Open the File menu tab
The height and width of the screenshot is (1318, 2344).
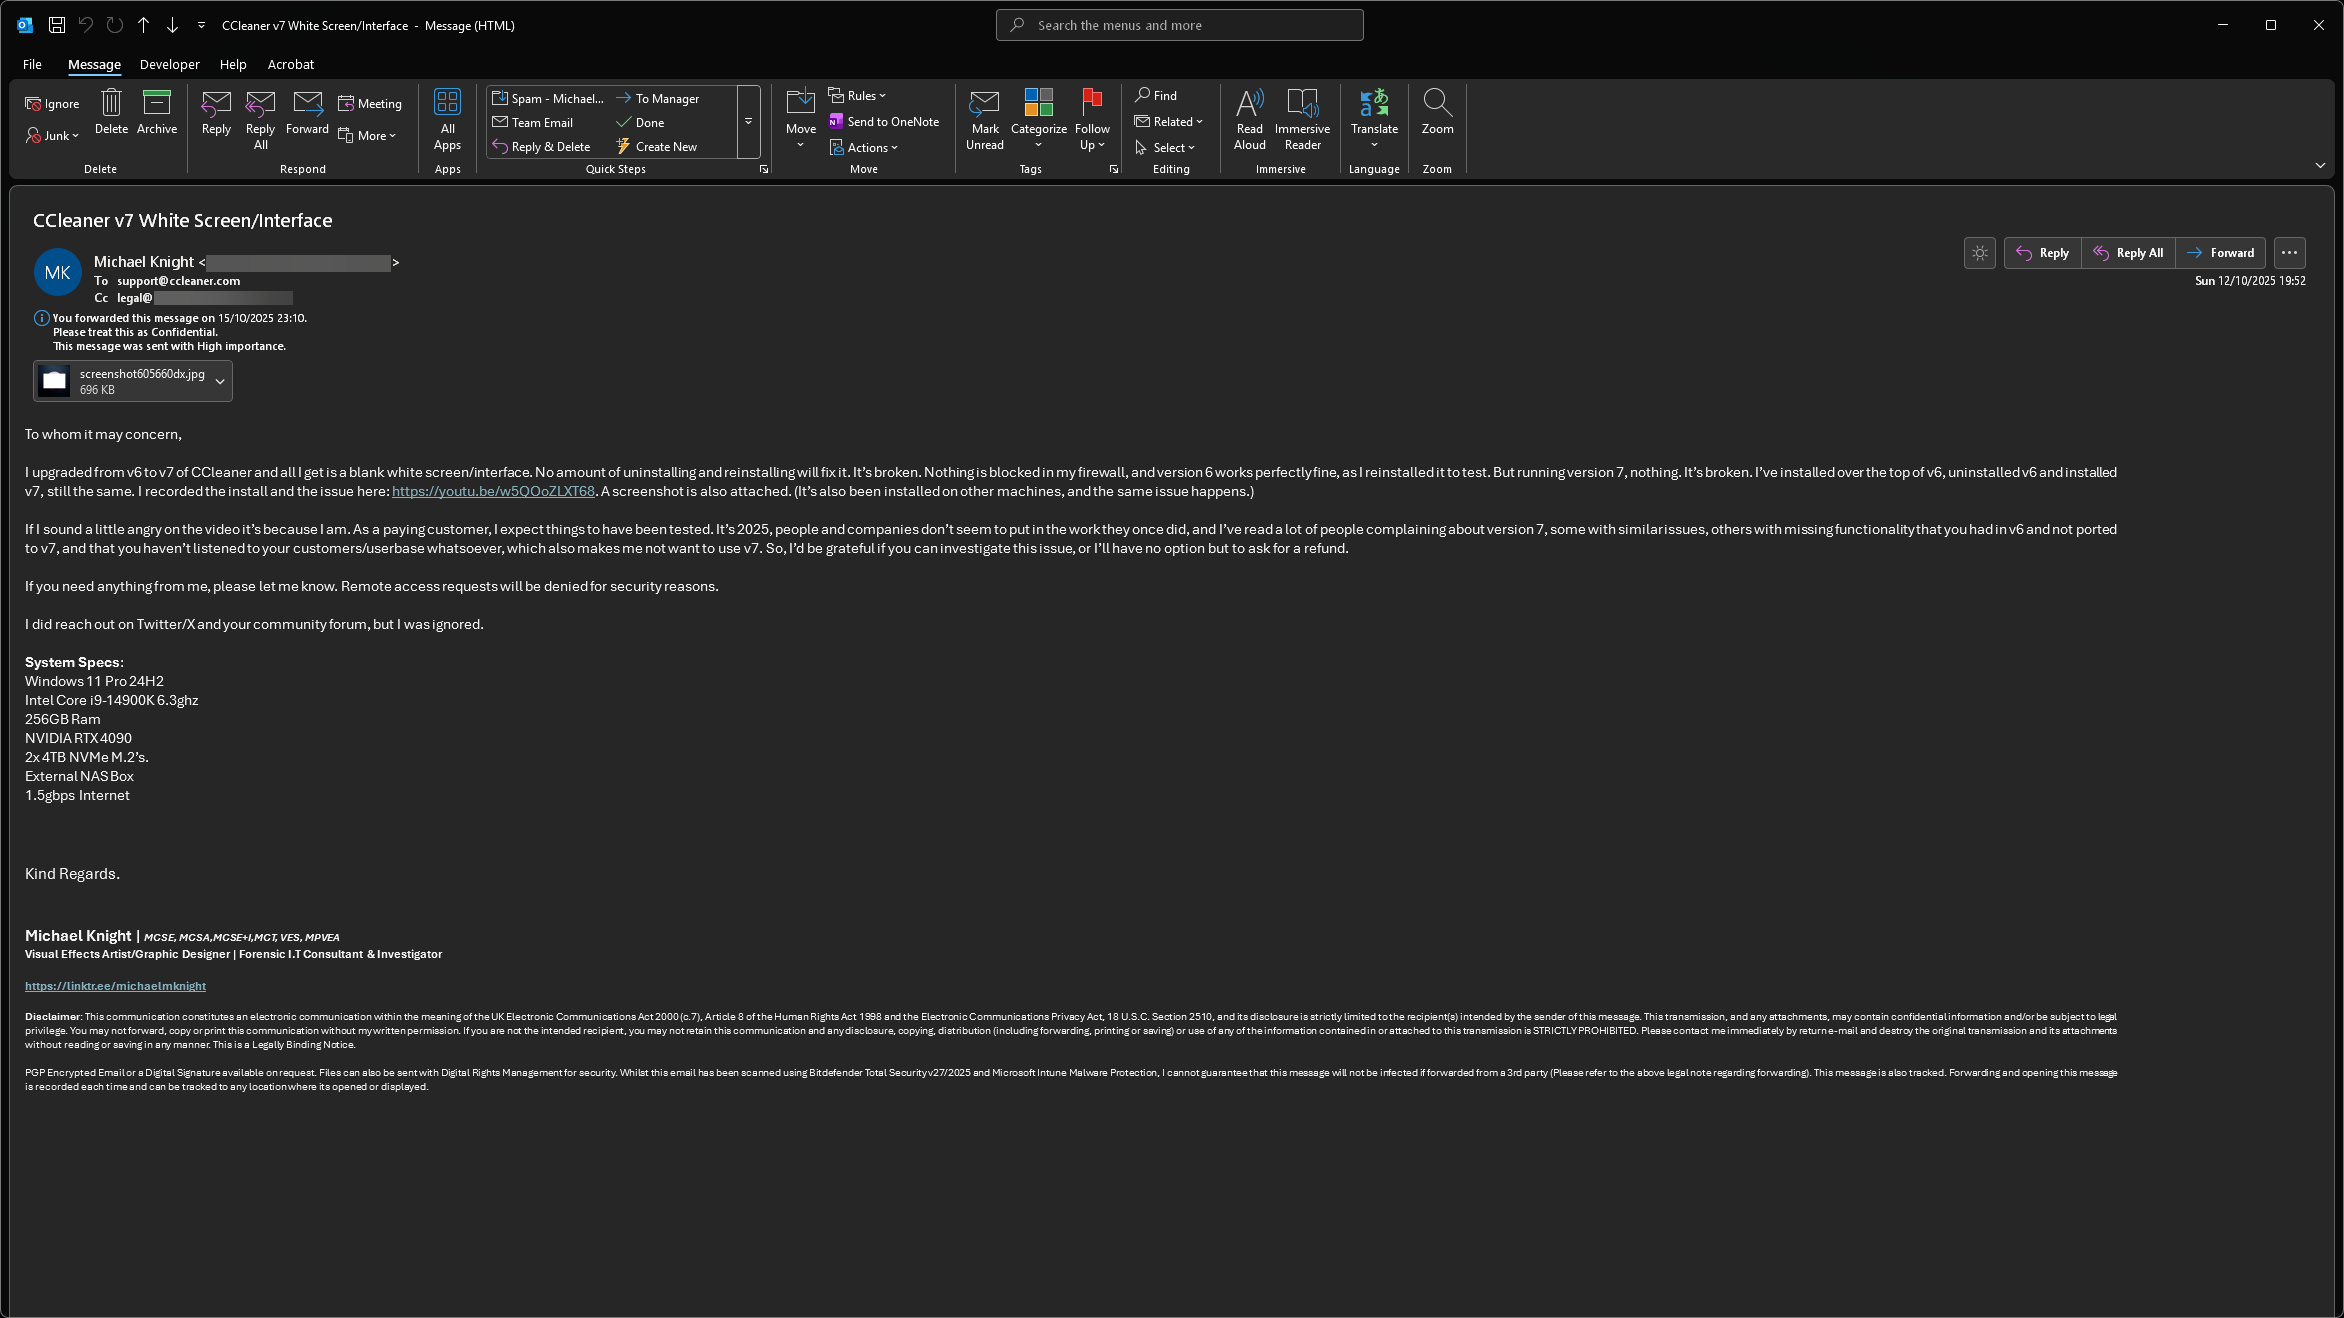click(x=32, y=64)
